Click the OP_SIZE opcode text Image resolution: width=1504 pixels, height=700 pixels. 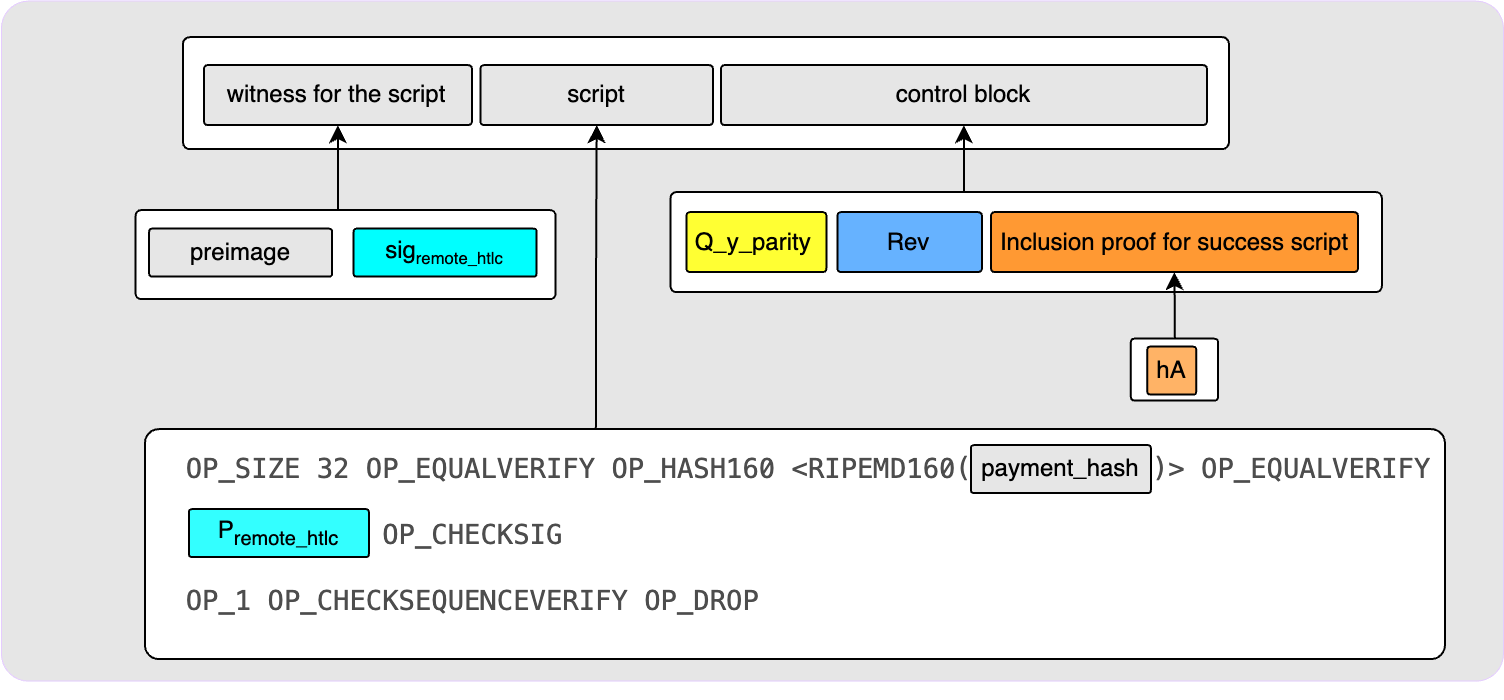coord(242,469)
